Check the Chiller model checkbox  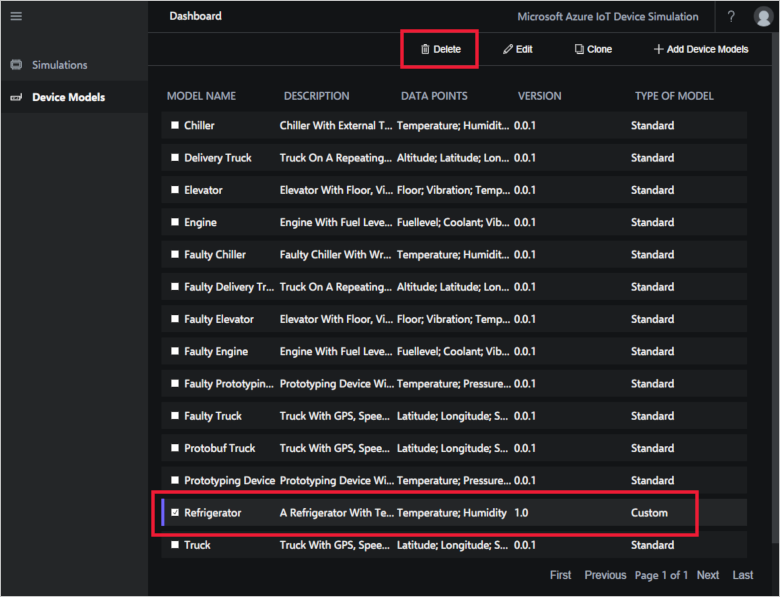(175, 125)
